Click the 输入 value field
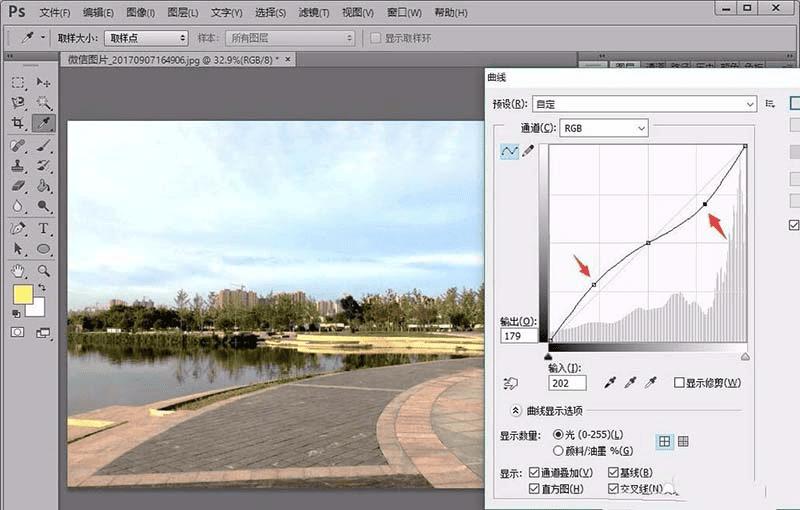Viewport: 800px width, 510px height. pos(567,383)
